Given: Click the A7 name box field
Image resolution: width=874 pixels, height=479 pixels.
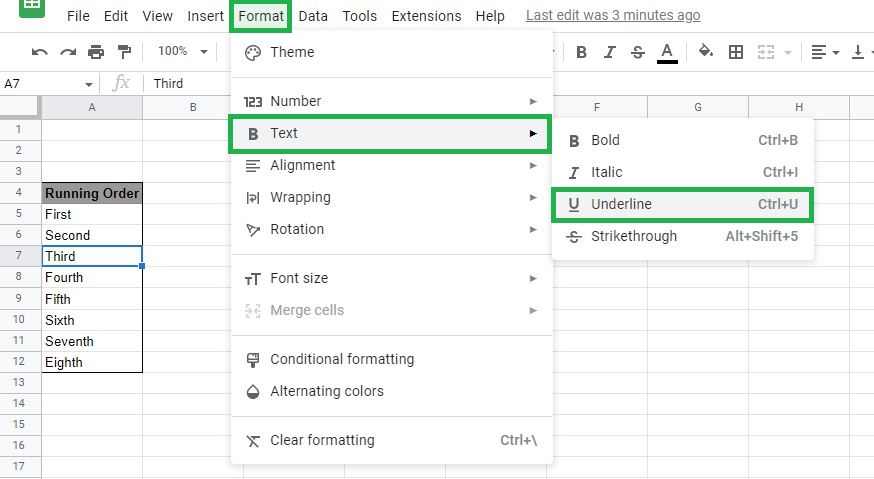Looking at the screenshot, I should 48,84.
